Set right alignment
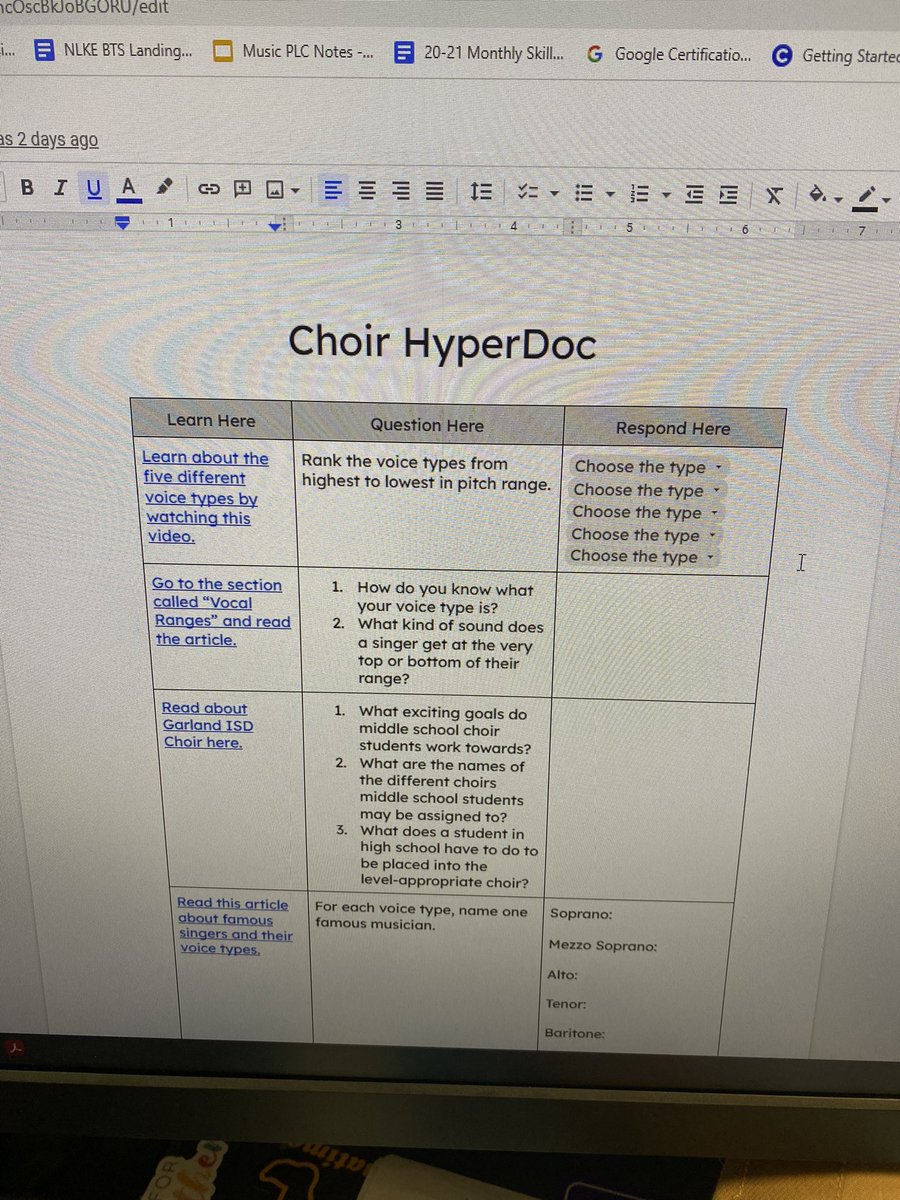 [400, 189]
